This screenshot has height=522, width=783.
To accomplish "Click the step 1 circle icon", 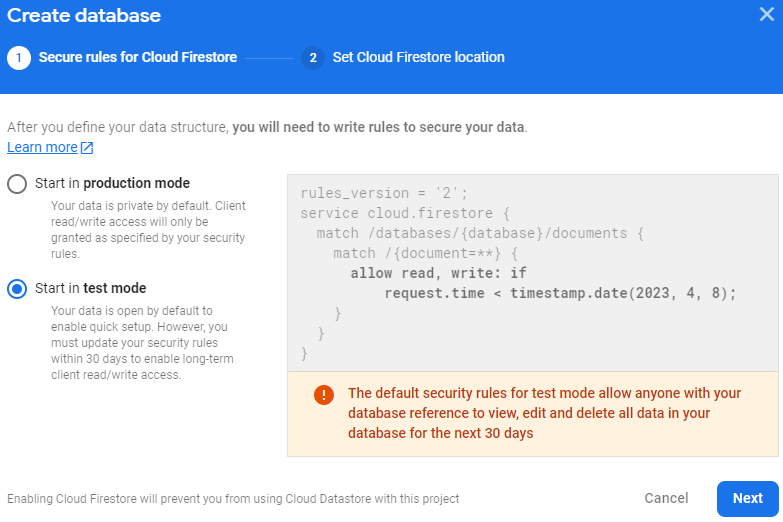I will coord(18,58).
